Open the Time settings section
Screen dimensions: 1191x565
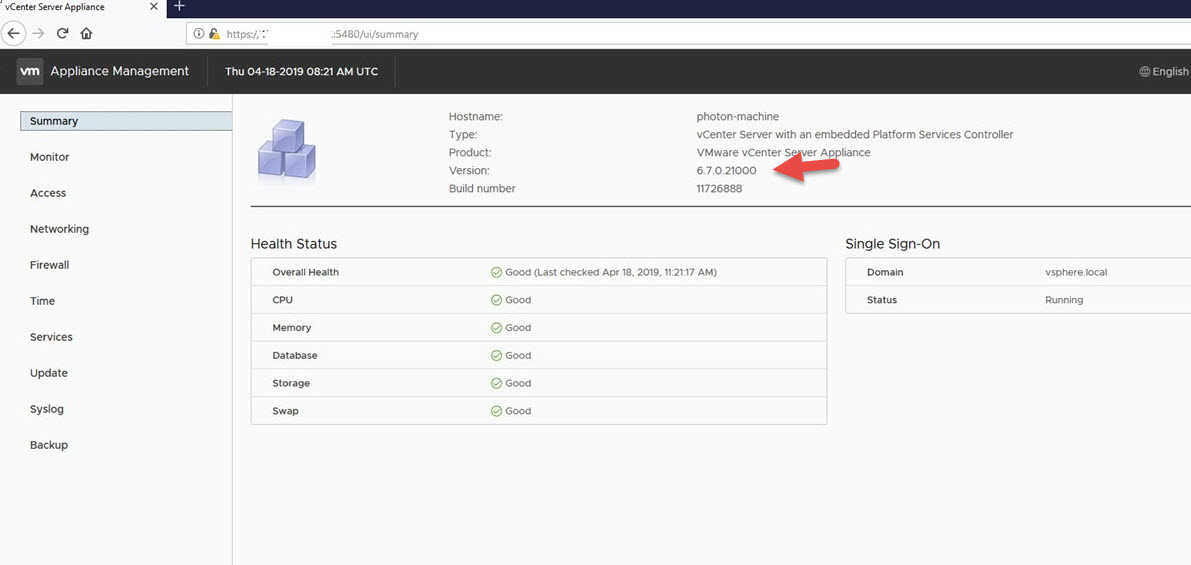[43, 301]
